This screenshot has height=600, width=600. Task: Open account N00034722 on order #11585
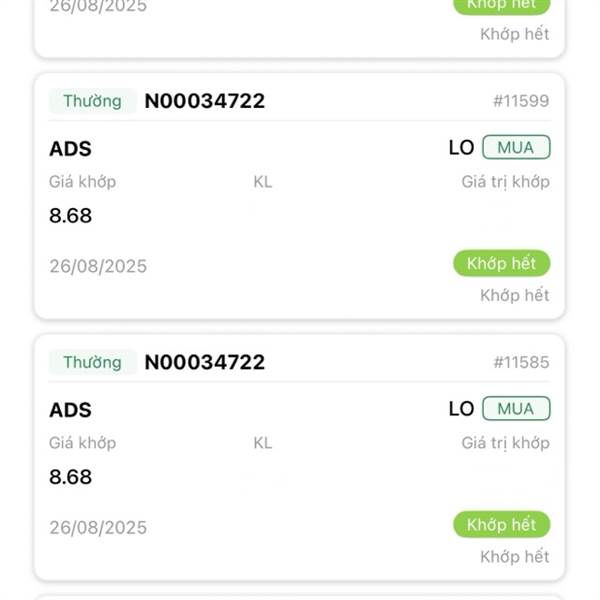205,362
